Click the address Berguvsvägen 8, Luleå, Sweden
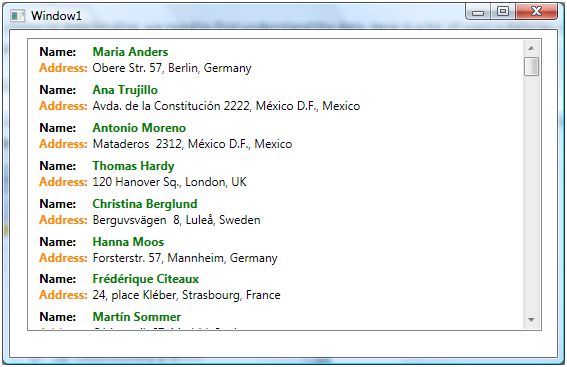 click(176, 220)
